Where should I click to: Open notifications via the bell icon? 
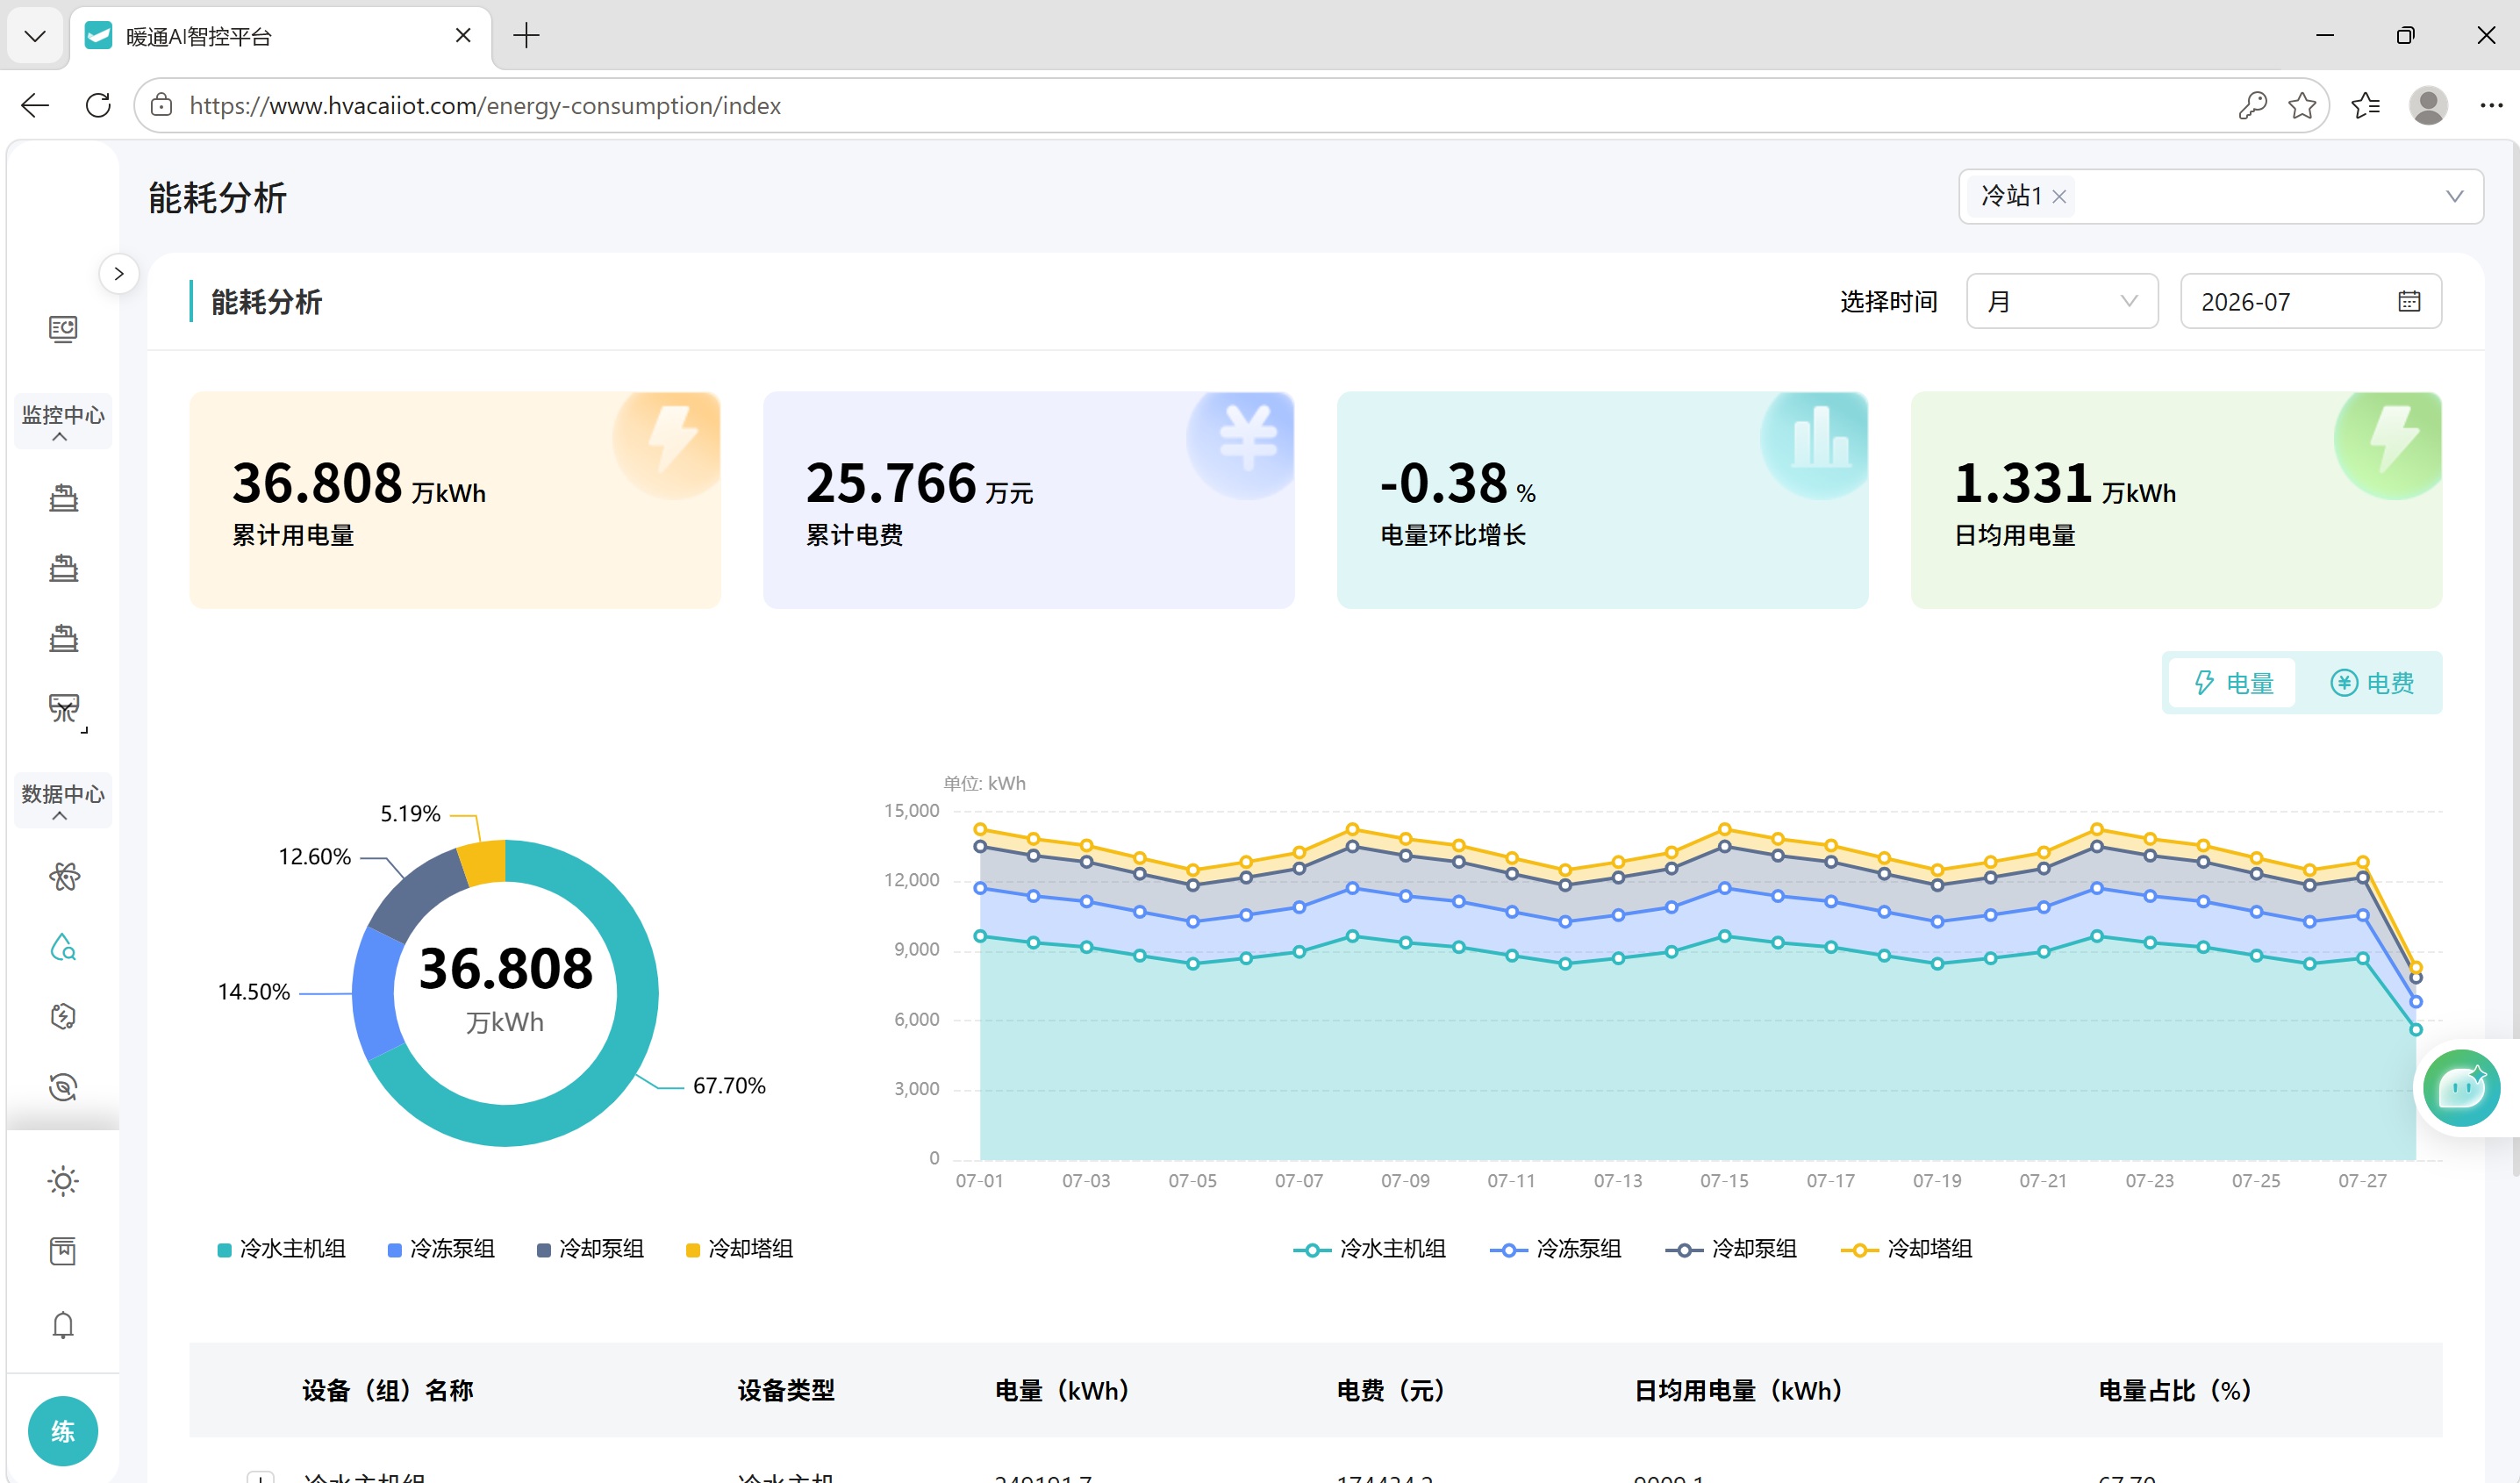[63, 1325]
